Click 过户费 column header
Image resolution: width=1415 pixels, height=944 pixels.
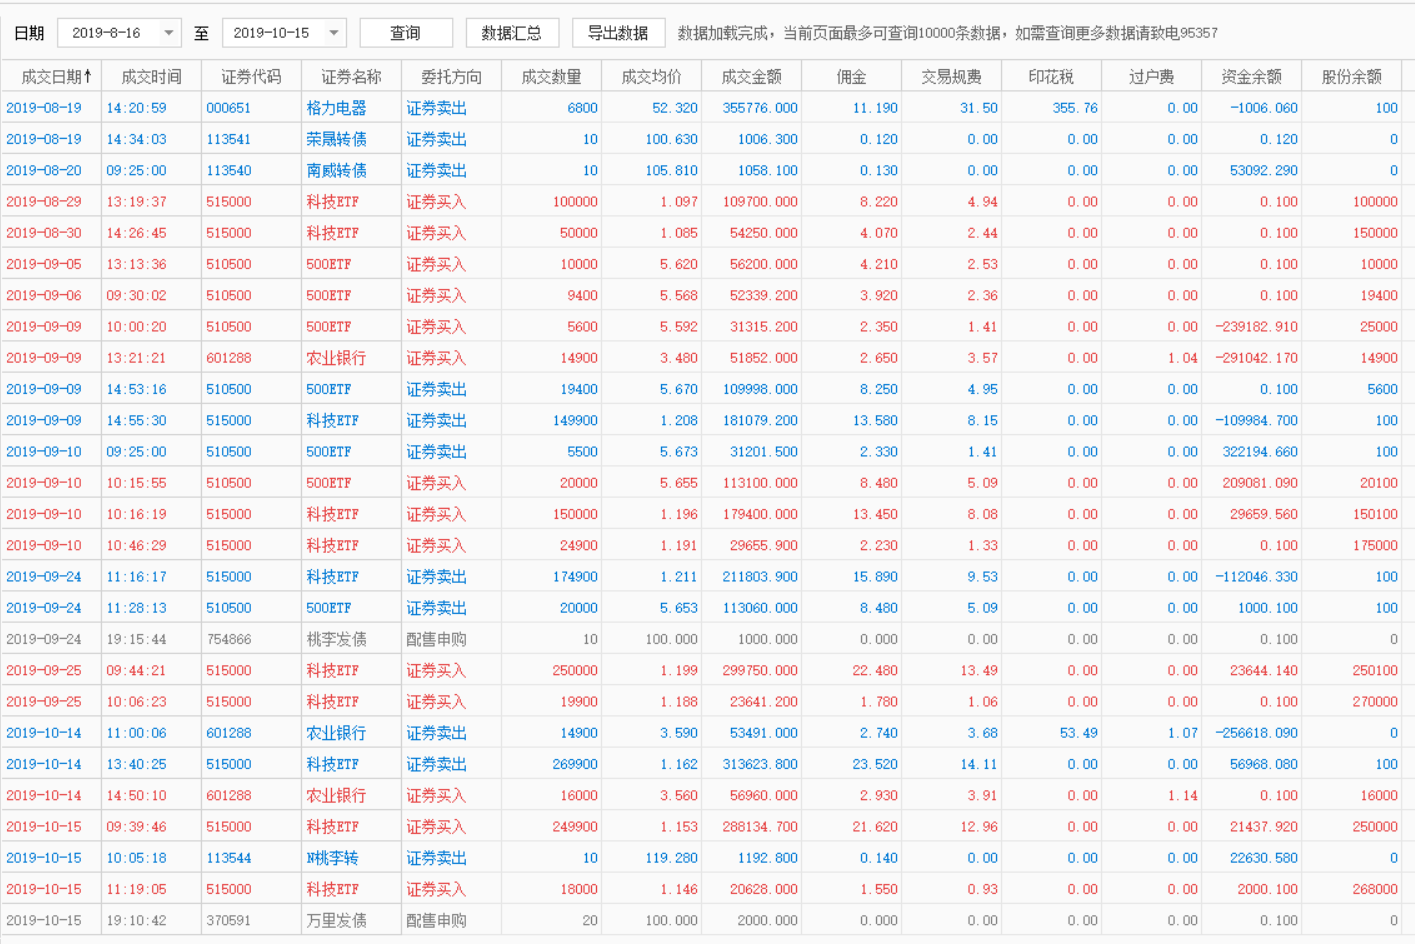(x=1151, y=76)
